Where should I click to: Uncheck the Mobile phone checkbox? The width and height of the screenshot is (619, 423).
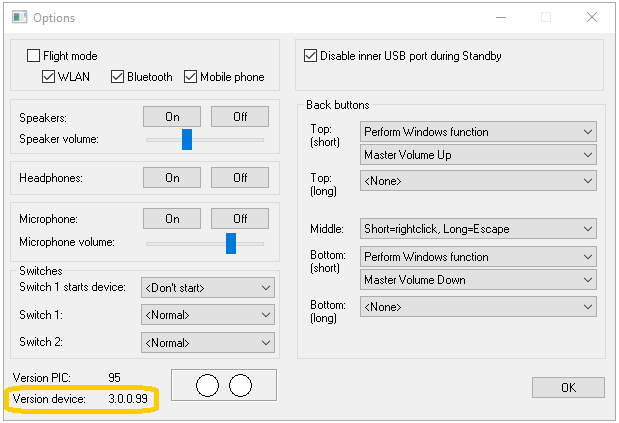(190, 77)
